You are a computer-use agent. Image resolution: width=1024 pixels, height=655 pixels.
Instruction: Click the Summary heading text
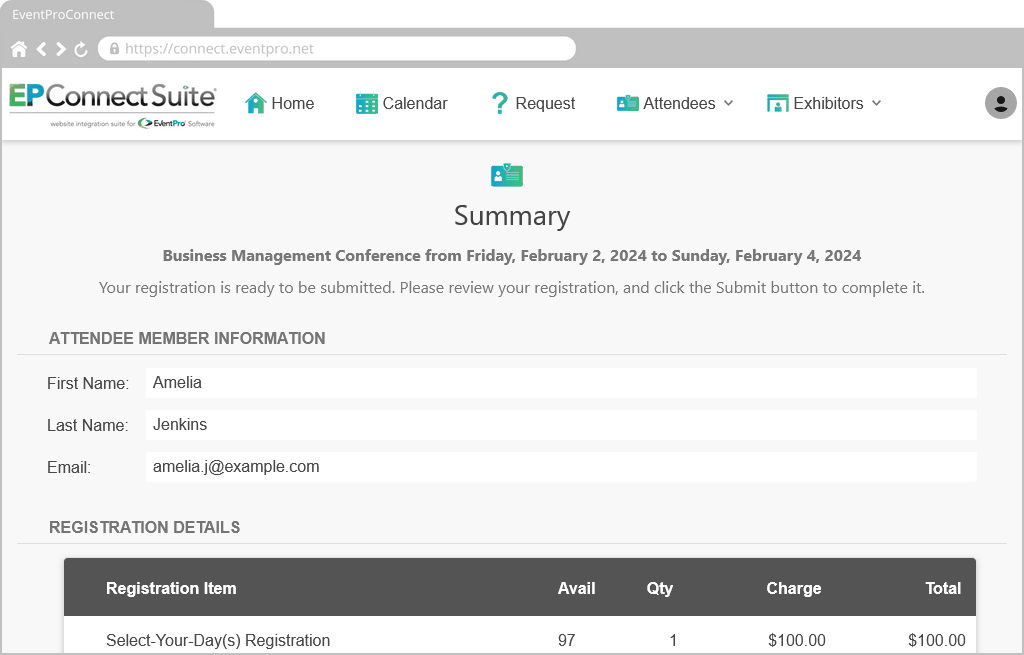(x=512, y=216)
